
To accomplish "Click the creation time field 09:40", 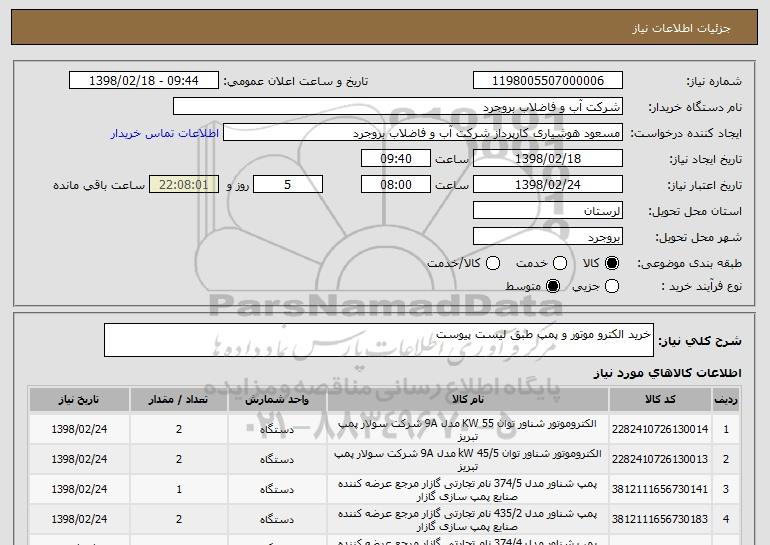I will (x=396, y=159).
